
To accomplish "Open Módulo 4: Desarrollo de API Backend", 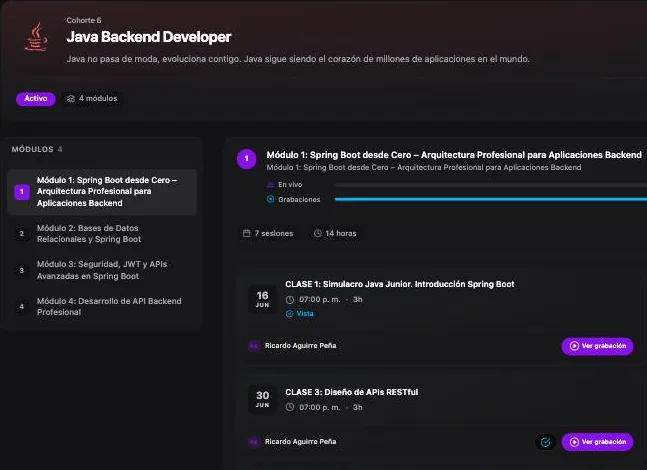I will 102,307.
